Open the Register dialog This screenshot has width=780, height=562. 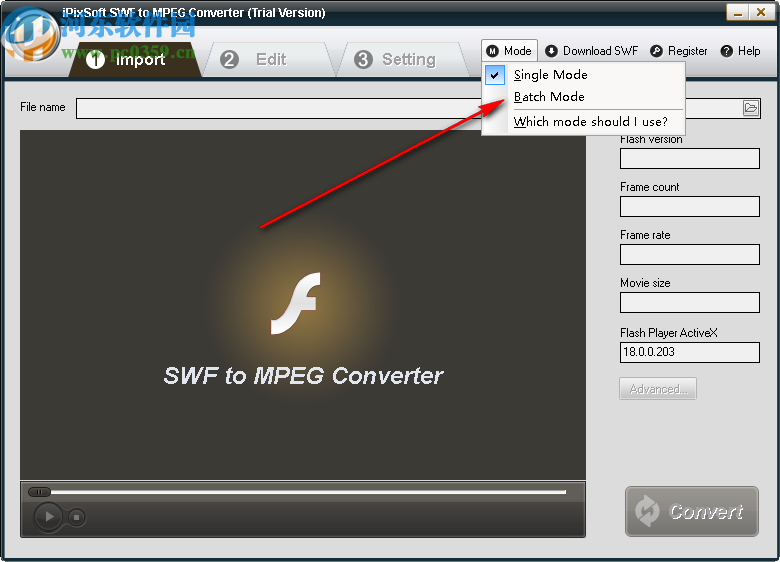click(x=679, y=51)
